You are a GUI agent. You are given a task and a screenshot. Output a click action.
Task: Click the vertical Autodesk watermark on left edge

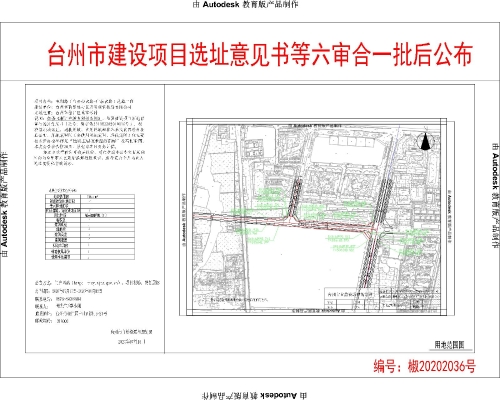(5, 205)
